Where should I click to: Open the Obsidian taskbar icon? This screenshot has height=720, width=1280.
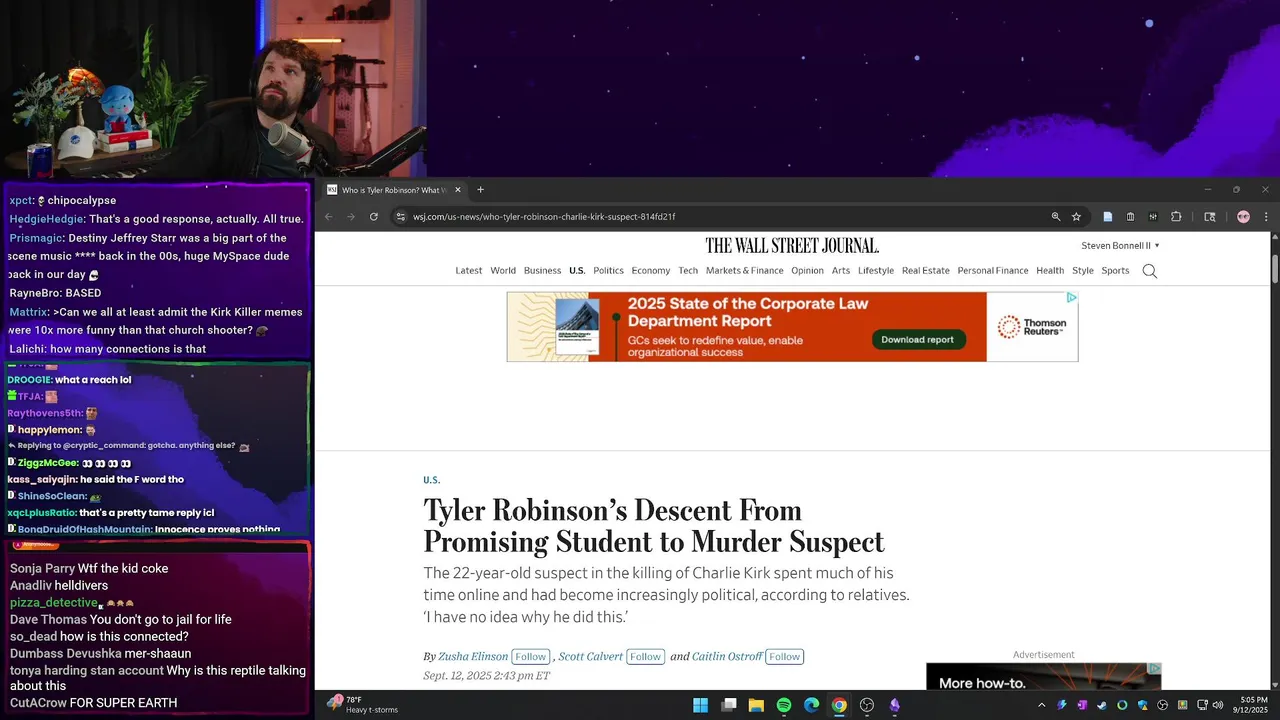(x=895, y=705)
